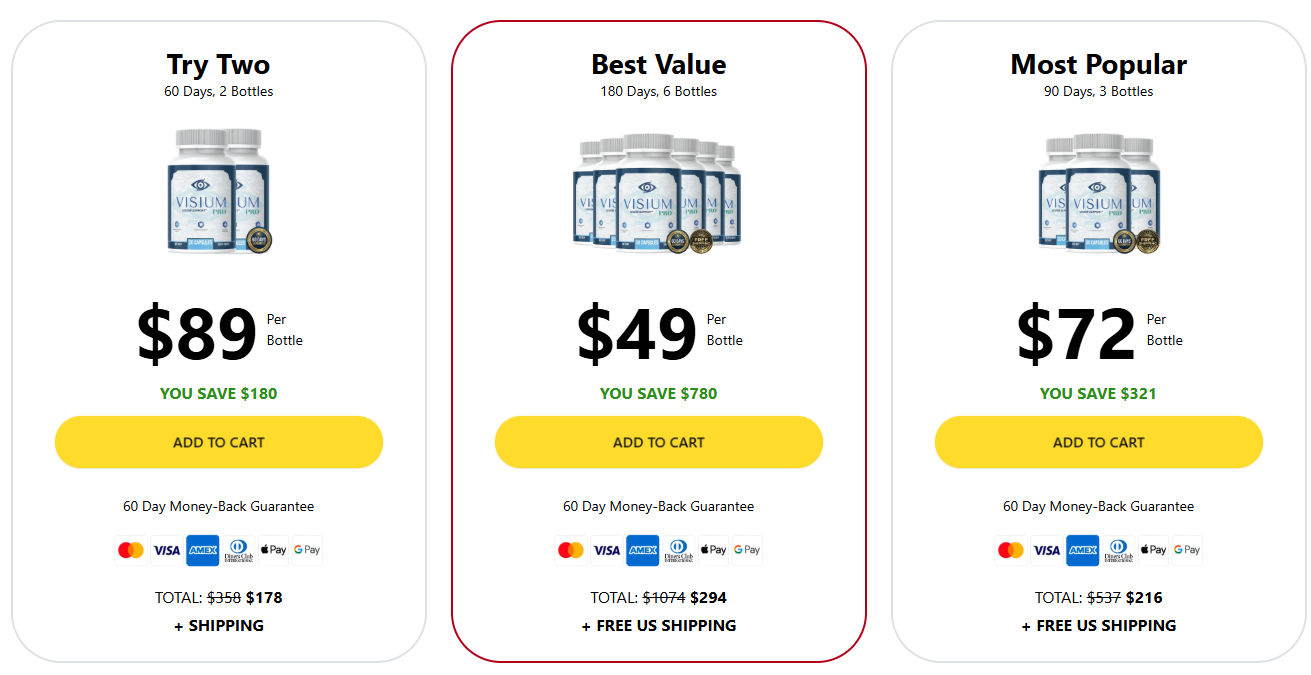The image size is (1311, 675).
Task: Click Google Pay icon in Most Popular card
Action: 1186,550
